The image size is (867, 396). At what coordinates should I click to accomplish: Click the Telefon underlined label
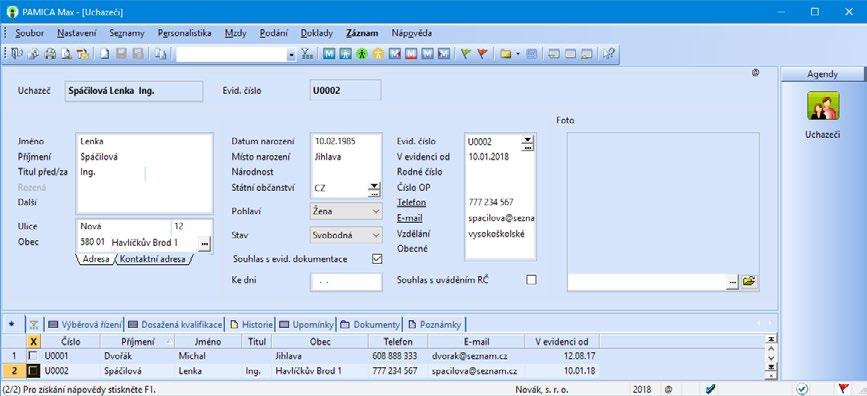(x=411, y=202)
